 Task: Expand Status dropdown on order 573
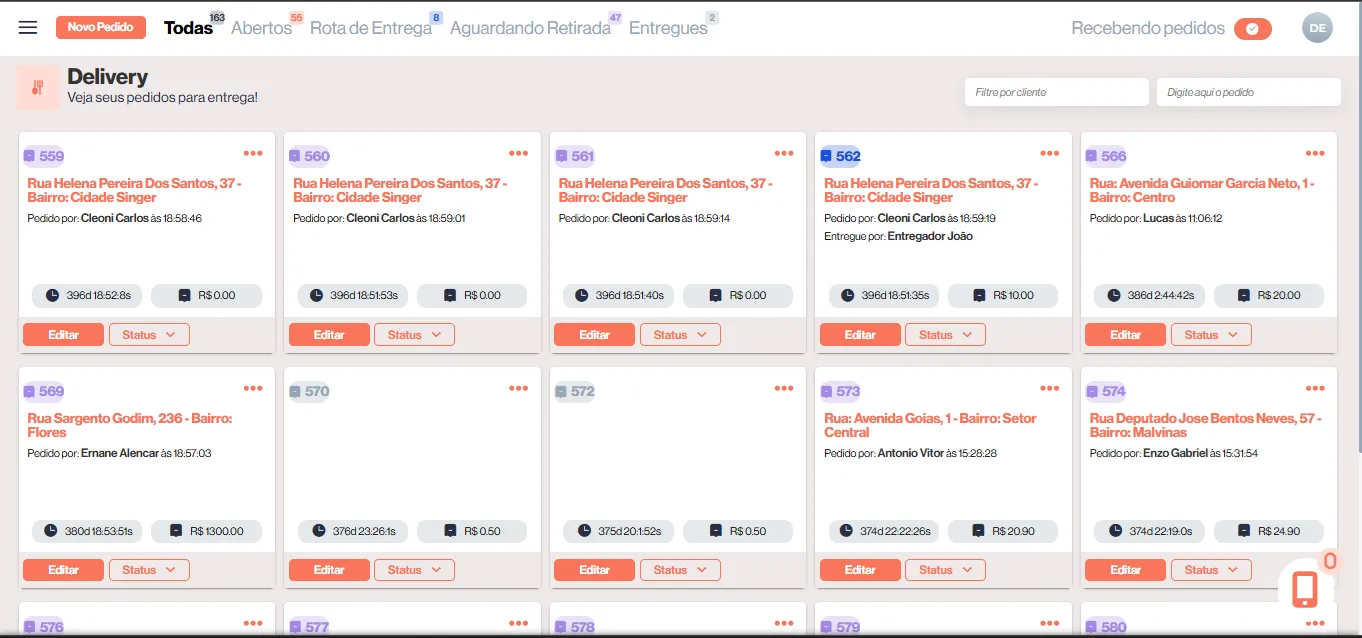point(945,570)
